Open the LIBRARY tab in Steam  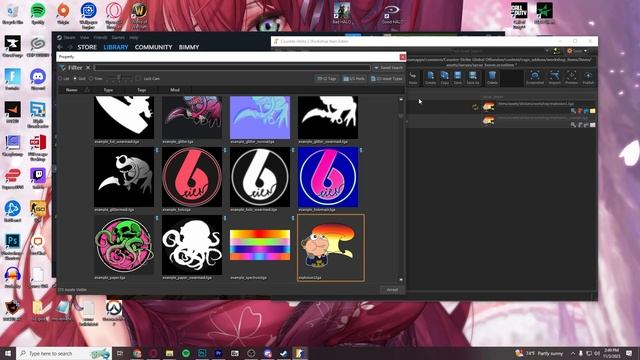116,47
